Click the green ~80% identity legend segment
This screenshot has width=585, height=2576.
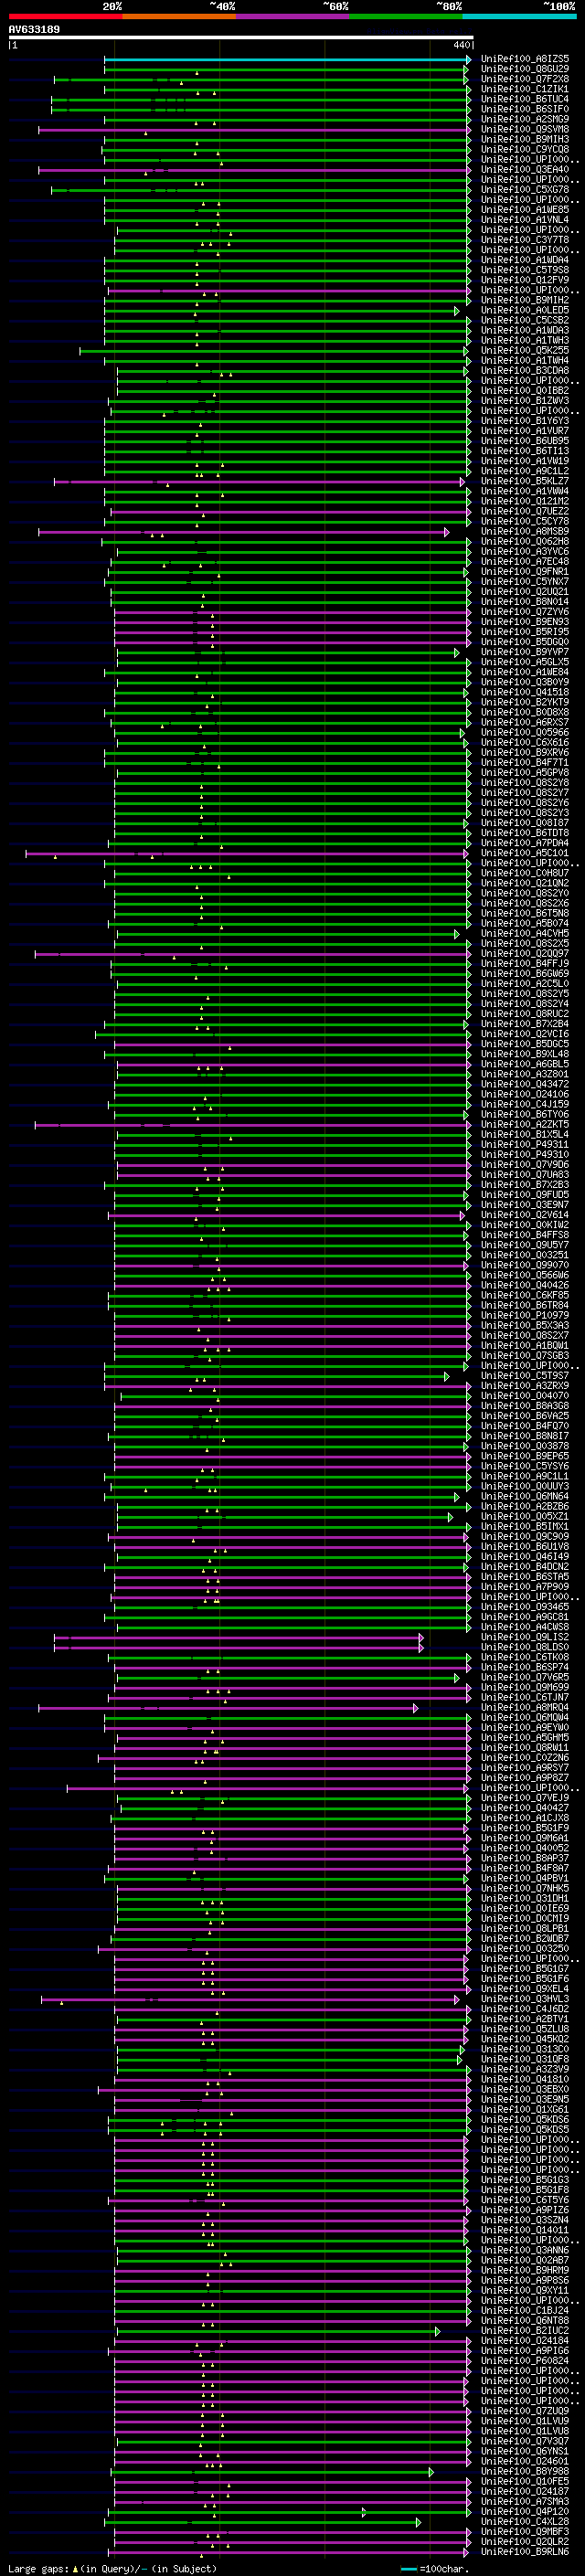(406, 16)
